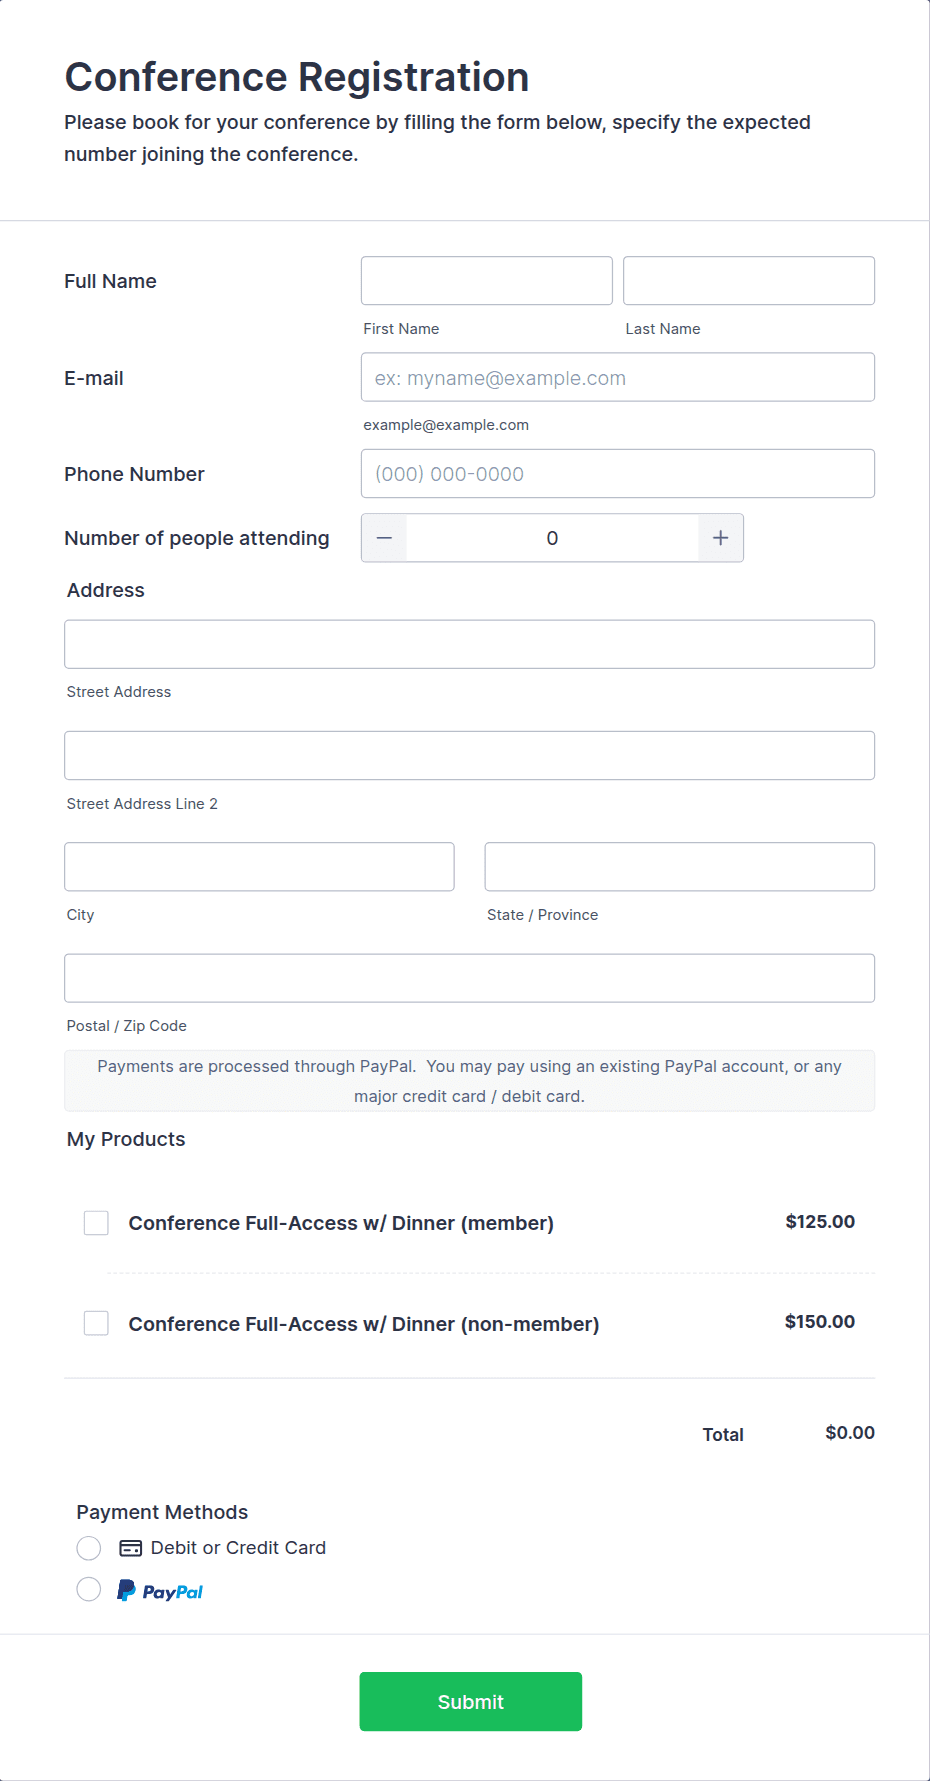Select the State / Province input box
This screenshot has height=1781, width=930.
(x=679, y=866)
